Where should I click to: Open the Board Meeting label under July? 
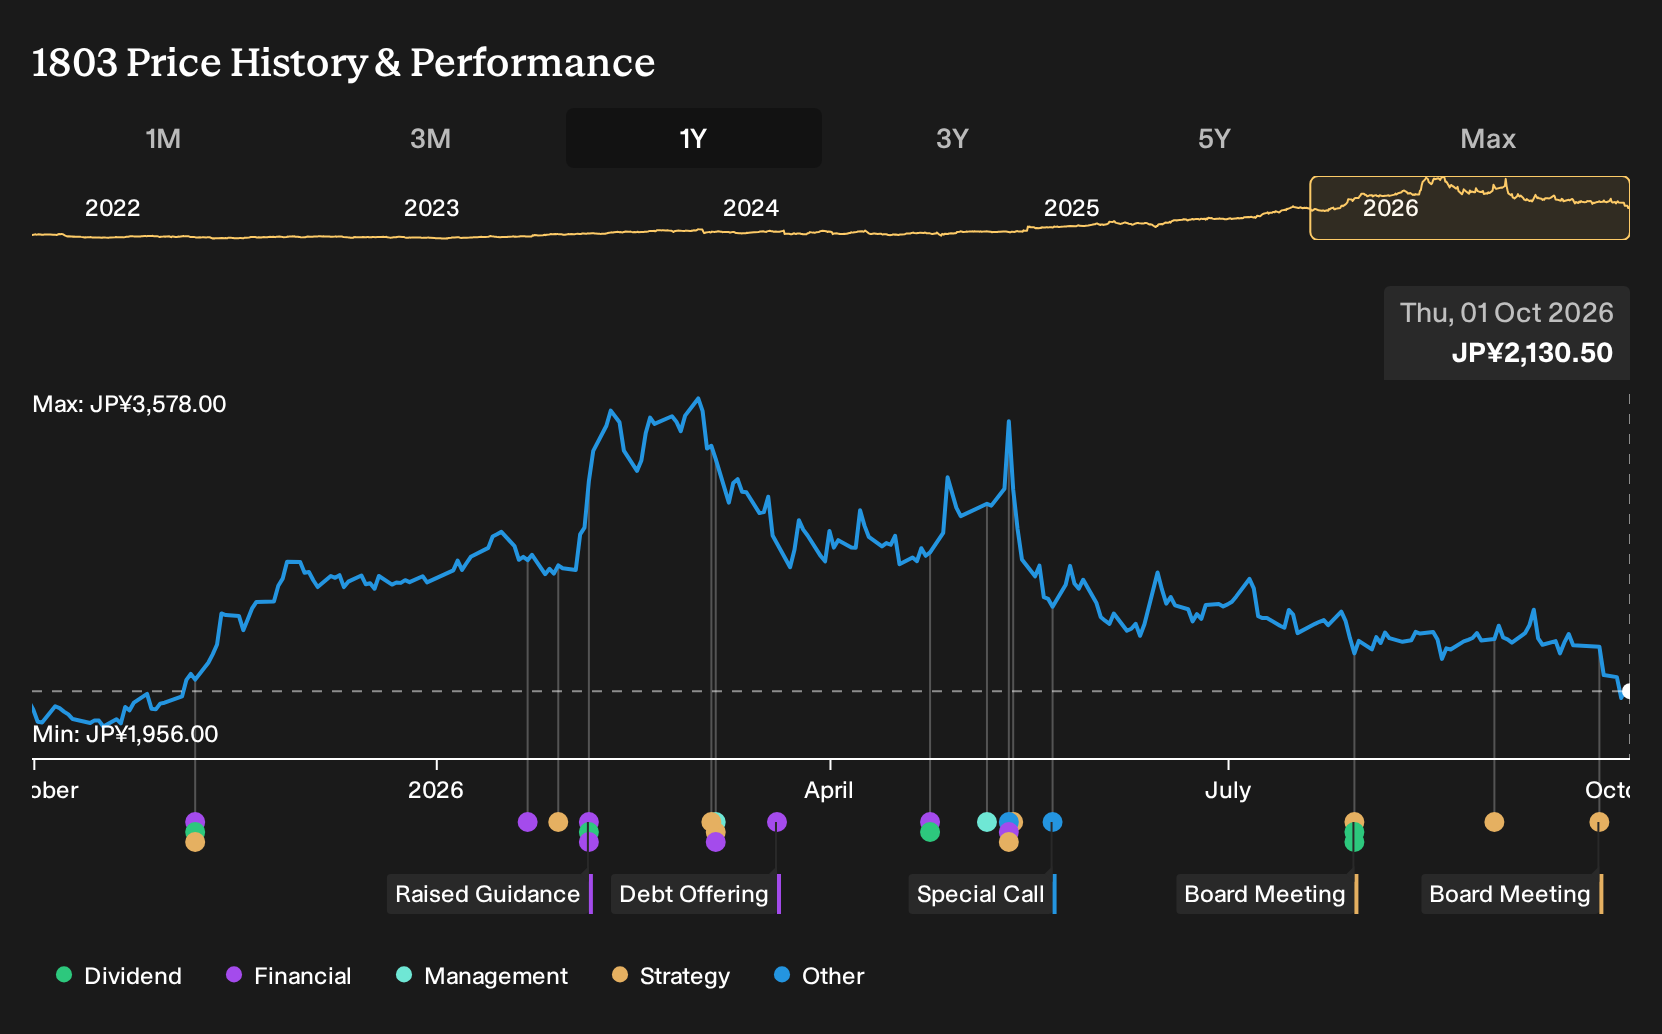tap(1267, 894)
